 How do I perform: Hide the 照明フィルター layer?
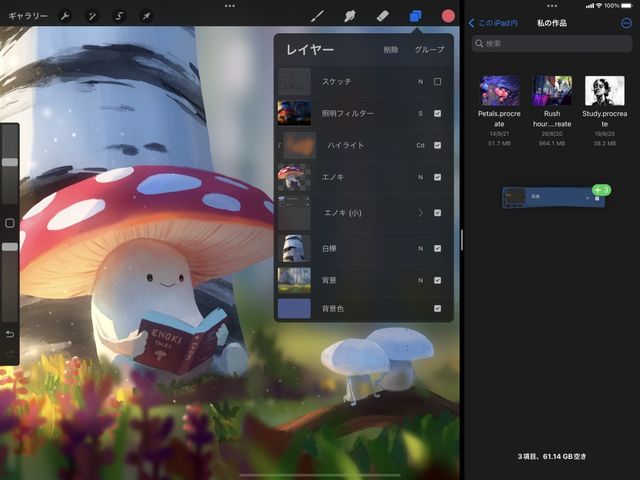437,113
